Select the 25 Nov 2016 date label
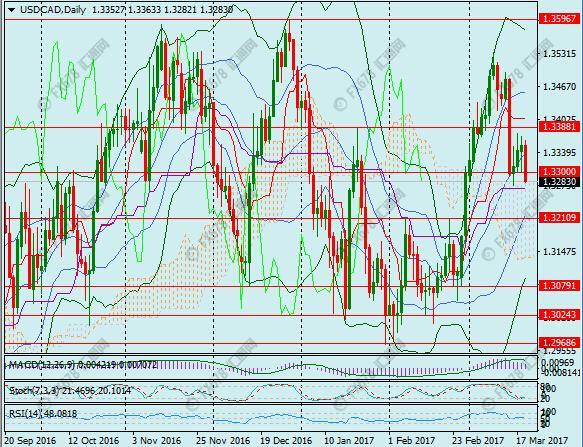This screenshot has height=447, width=583. (x=223, y=441)
